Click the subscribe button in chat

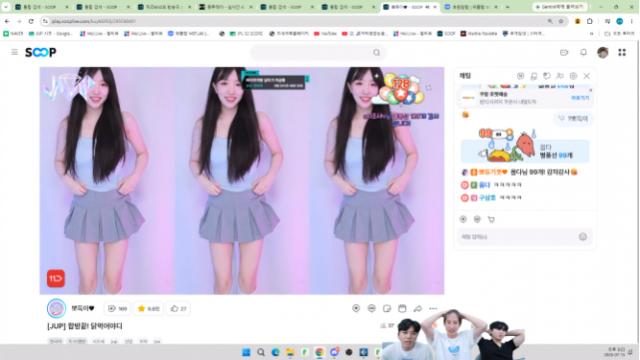tap(573, 118)
